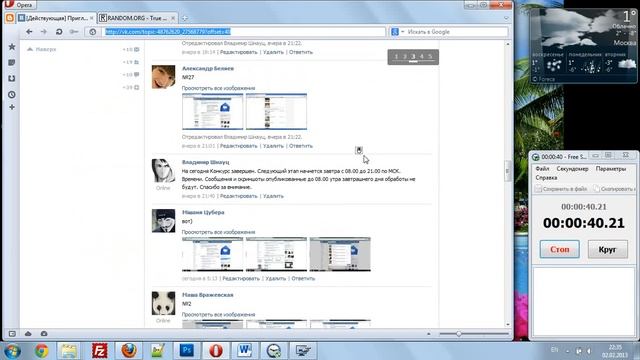This screenshot has width=640, height=360.
Task: Open Microsoft Word from the taskbar
Action: [244, 351]
